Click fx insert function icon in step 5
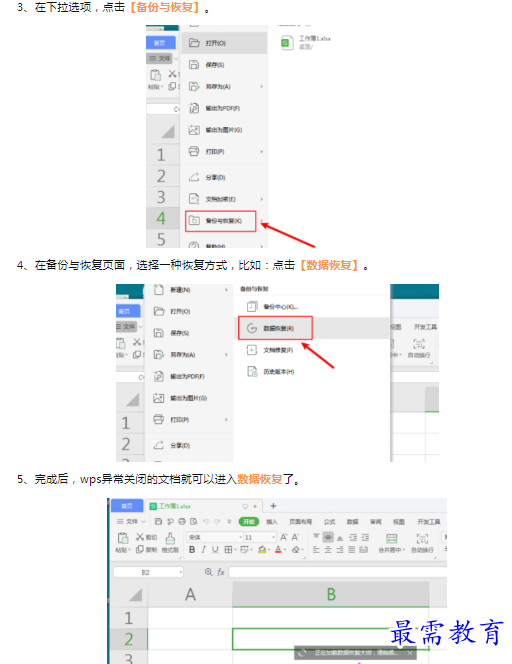The width and height of the screenshot is (512, 664). pos(221,572)
